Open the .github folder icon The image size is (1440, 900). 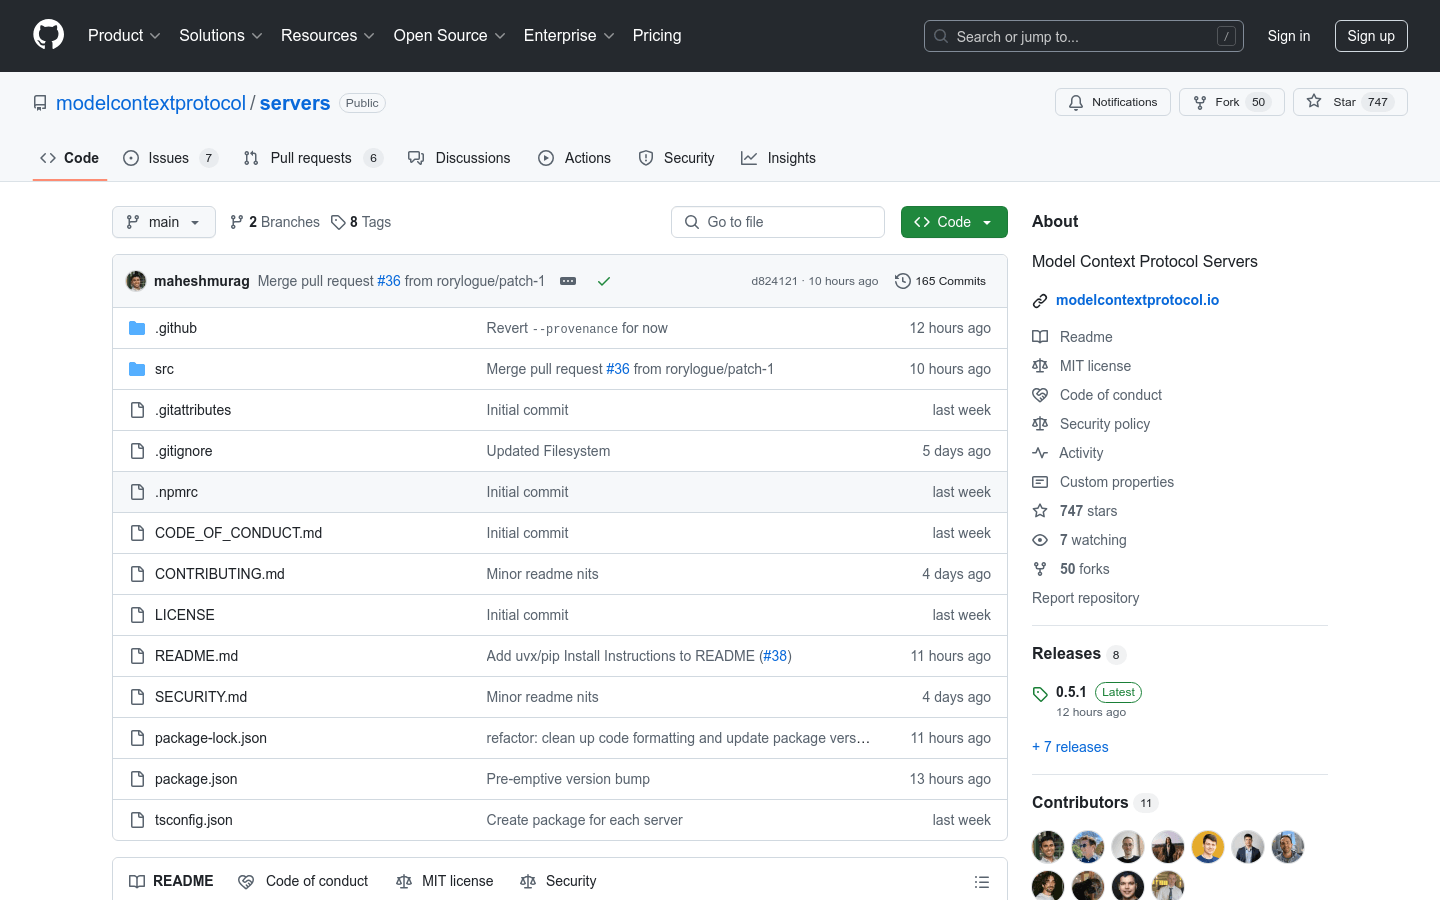coord(136,327)
